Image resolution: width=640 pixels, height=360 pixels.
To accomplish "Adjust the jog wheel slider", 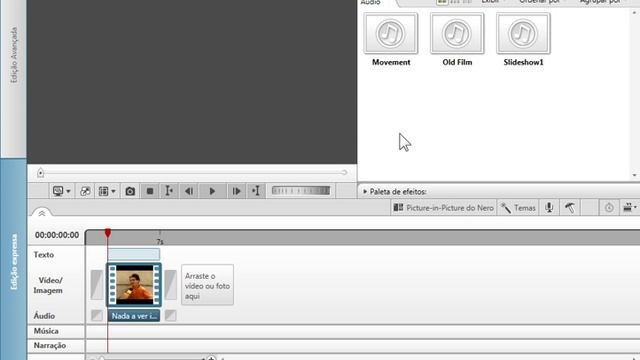I will click(301, 191).
